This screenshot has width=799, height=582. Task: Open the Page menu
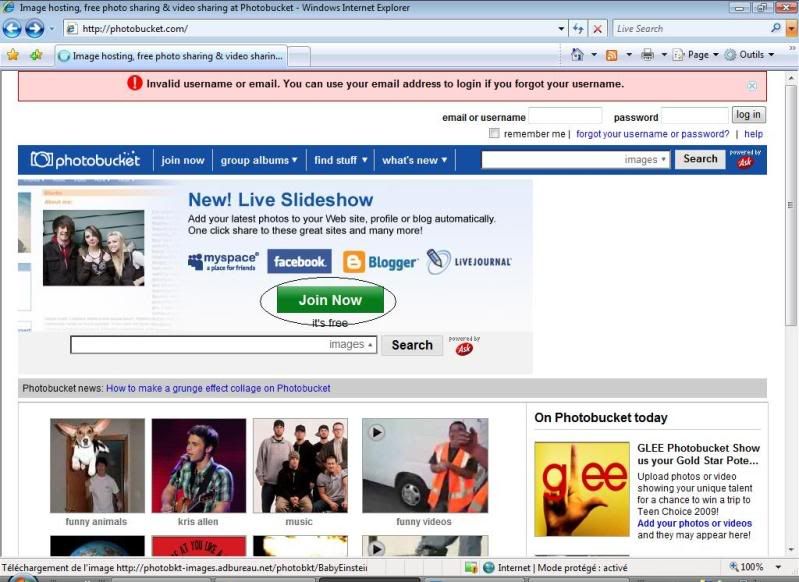tap(696, 55)
